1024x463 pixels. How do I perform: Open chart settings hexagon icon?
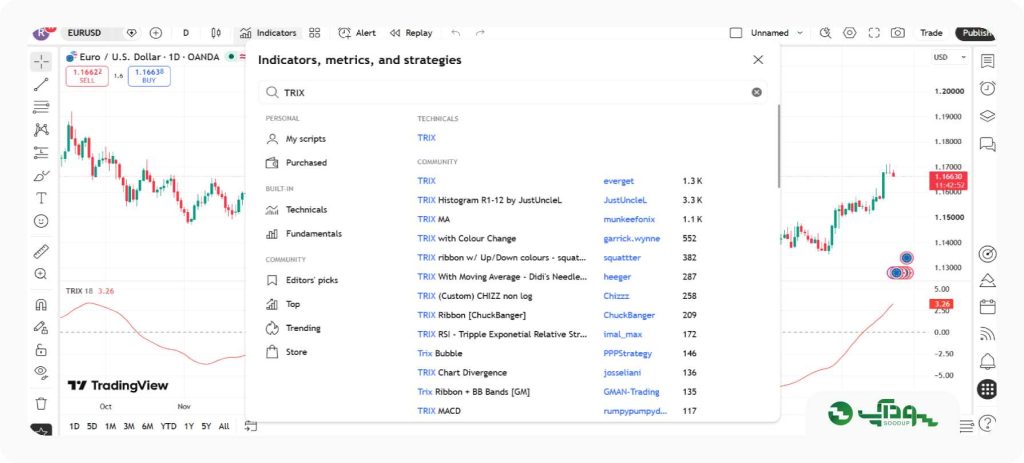(x=849, y=33)
